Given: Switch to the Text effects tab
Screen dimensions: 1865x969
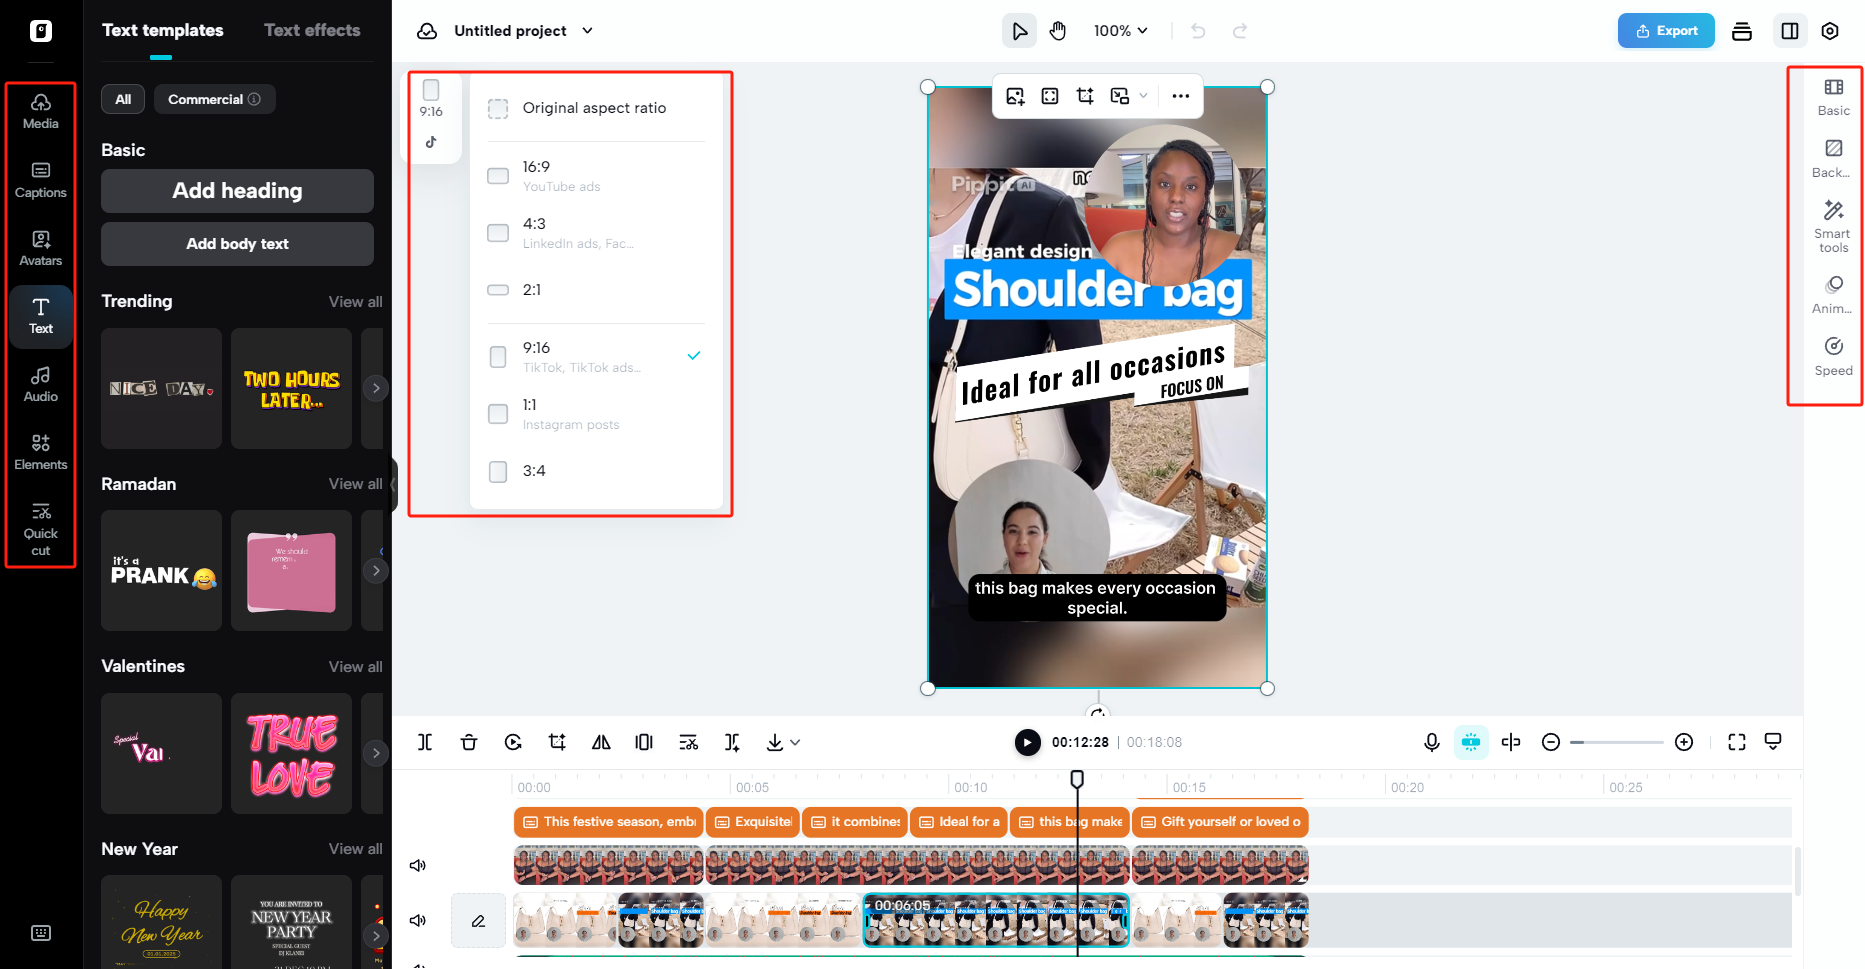Looking at the screenshot, I should (311, 30).
